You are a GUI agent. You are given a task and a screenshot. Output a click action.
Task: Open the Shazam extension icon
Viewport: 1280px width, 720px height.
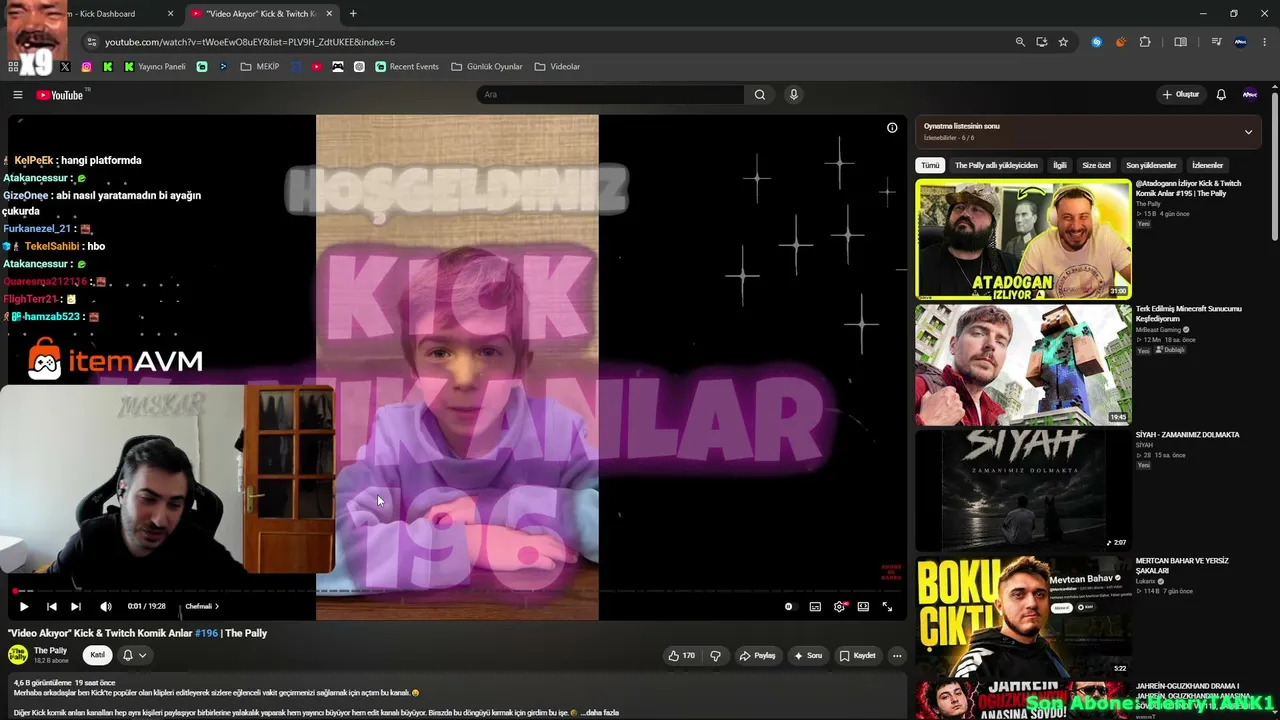(1097, 42)
